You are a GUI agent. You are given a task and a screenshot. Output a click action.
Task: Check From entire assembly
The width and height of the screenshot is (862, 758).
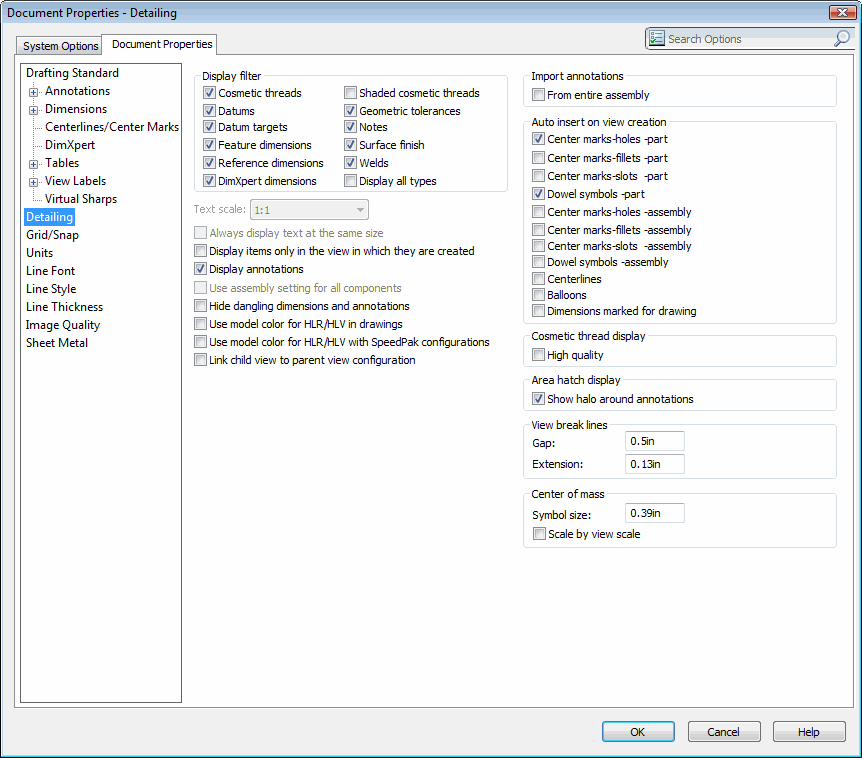[x=538, y=95]
